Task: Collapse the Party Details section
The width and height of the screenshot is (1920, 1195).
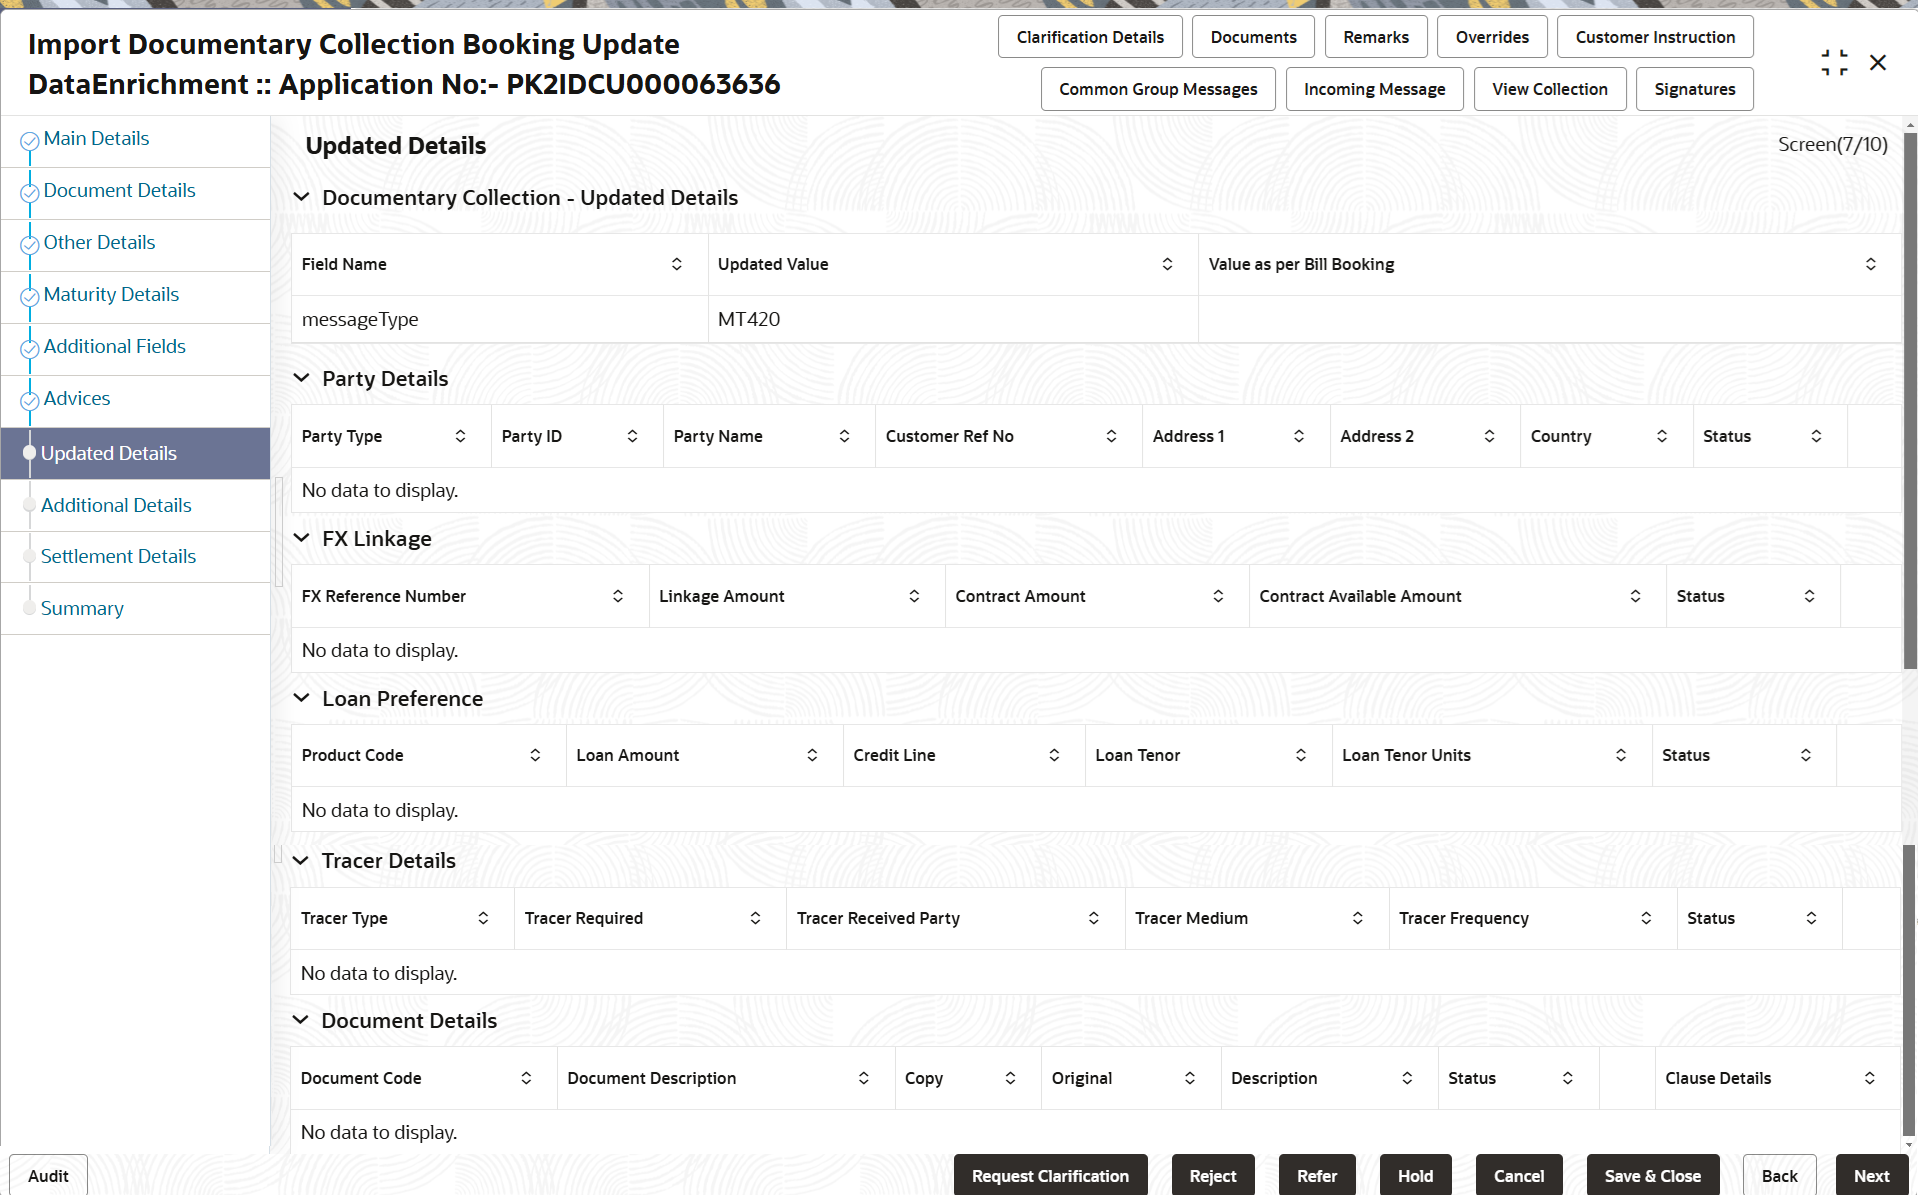Action: pos(301,378)
